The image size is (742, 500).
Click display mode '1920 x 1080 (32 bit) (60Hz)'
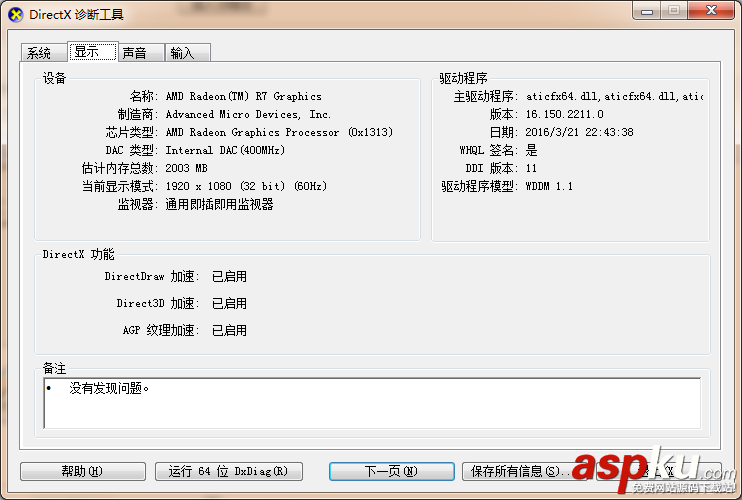(x=246, y=186)
